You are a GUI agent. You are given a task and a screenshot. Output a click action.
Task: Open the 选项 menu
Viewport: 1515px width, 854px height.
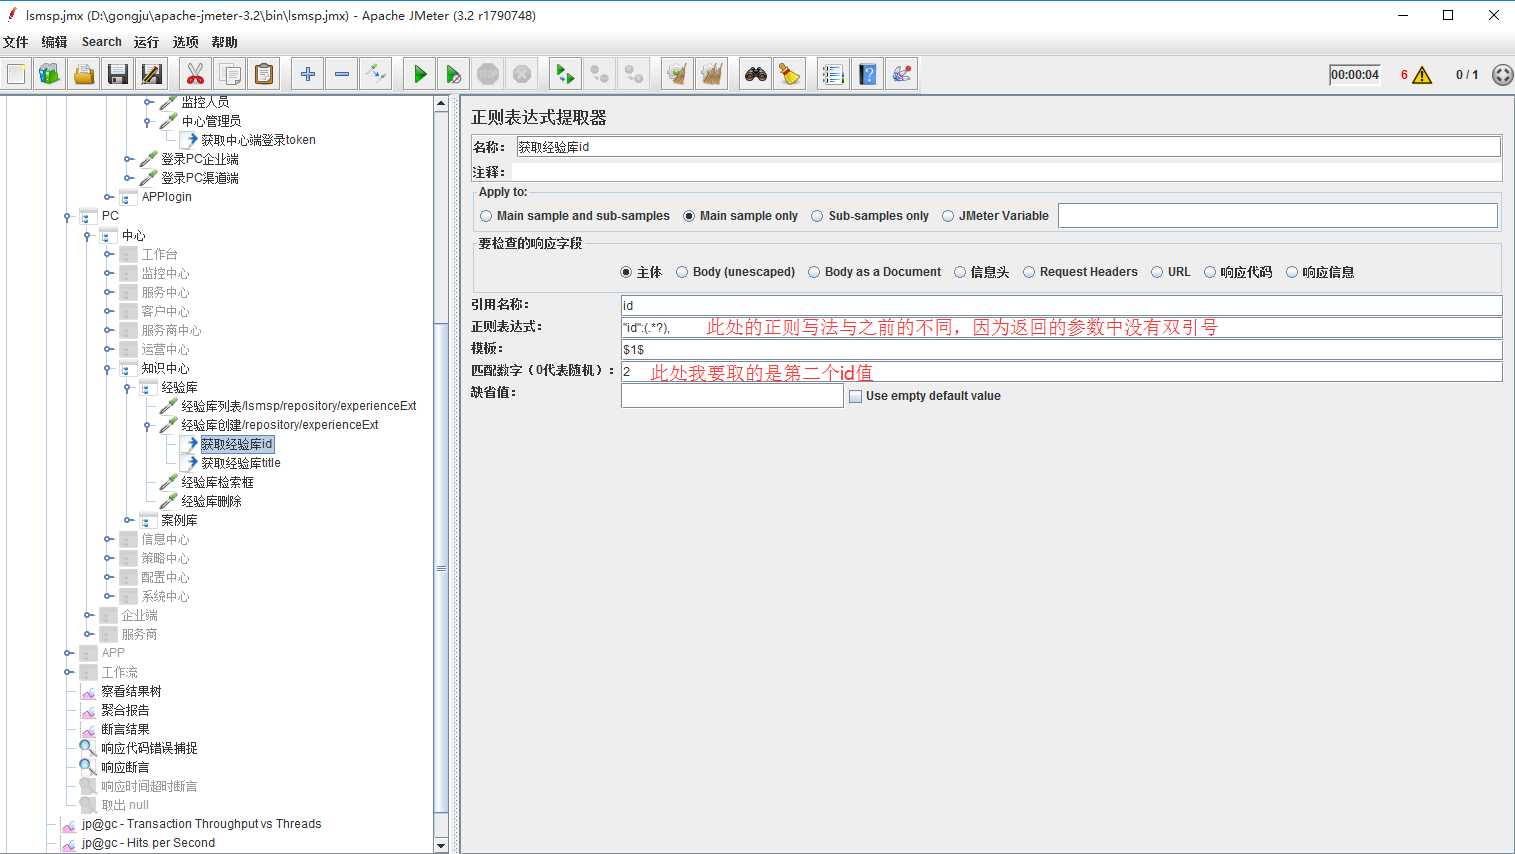[185, 42]
